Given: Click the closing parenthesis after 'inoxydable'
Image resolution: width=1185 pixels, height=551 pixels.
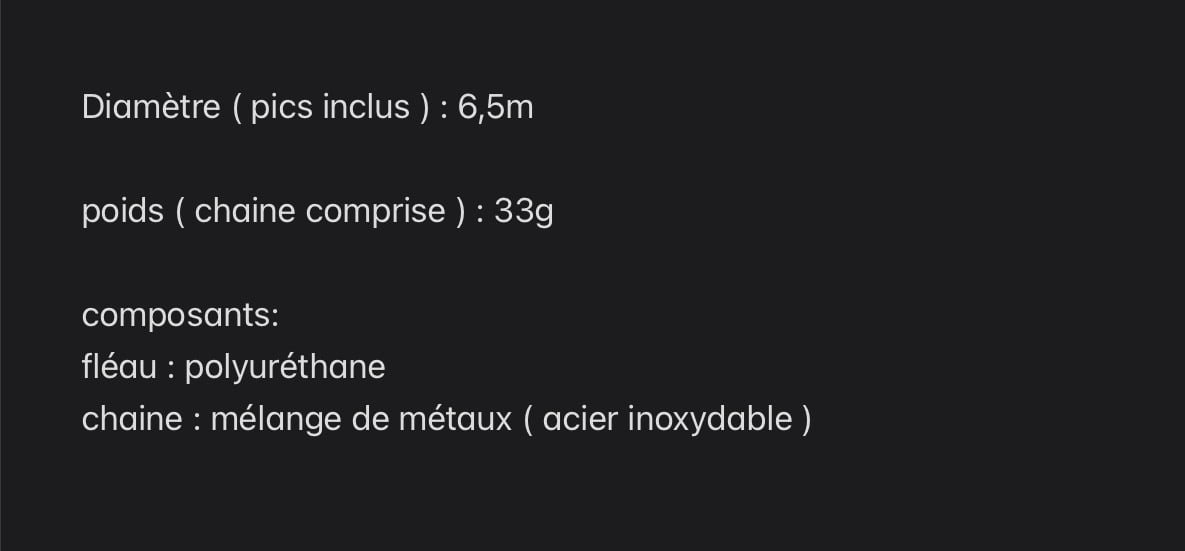Looking at the screenshot, I should point(806,419).
